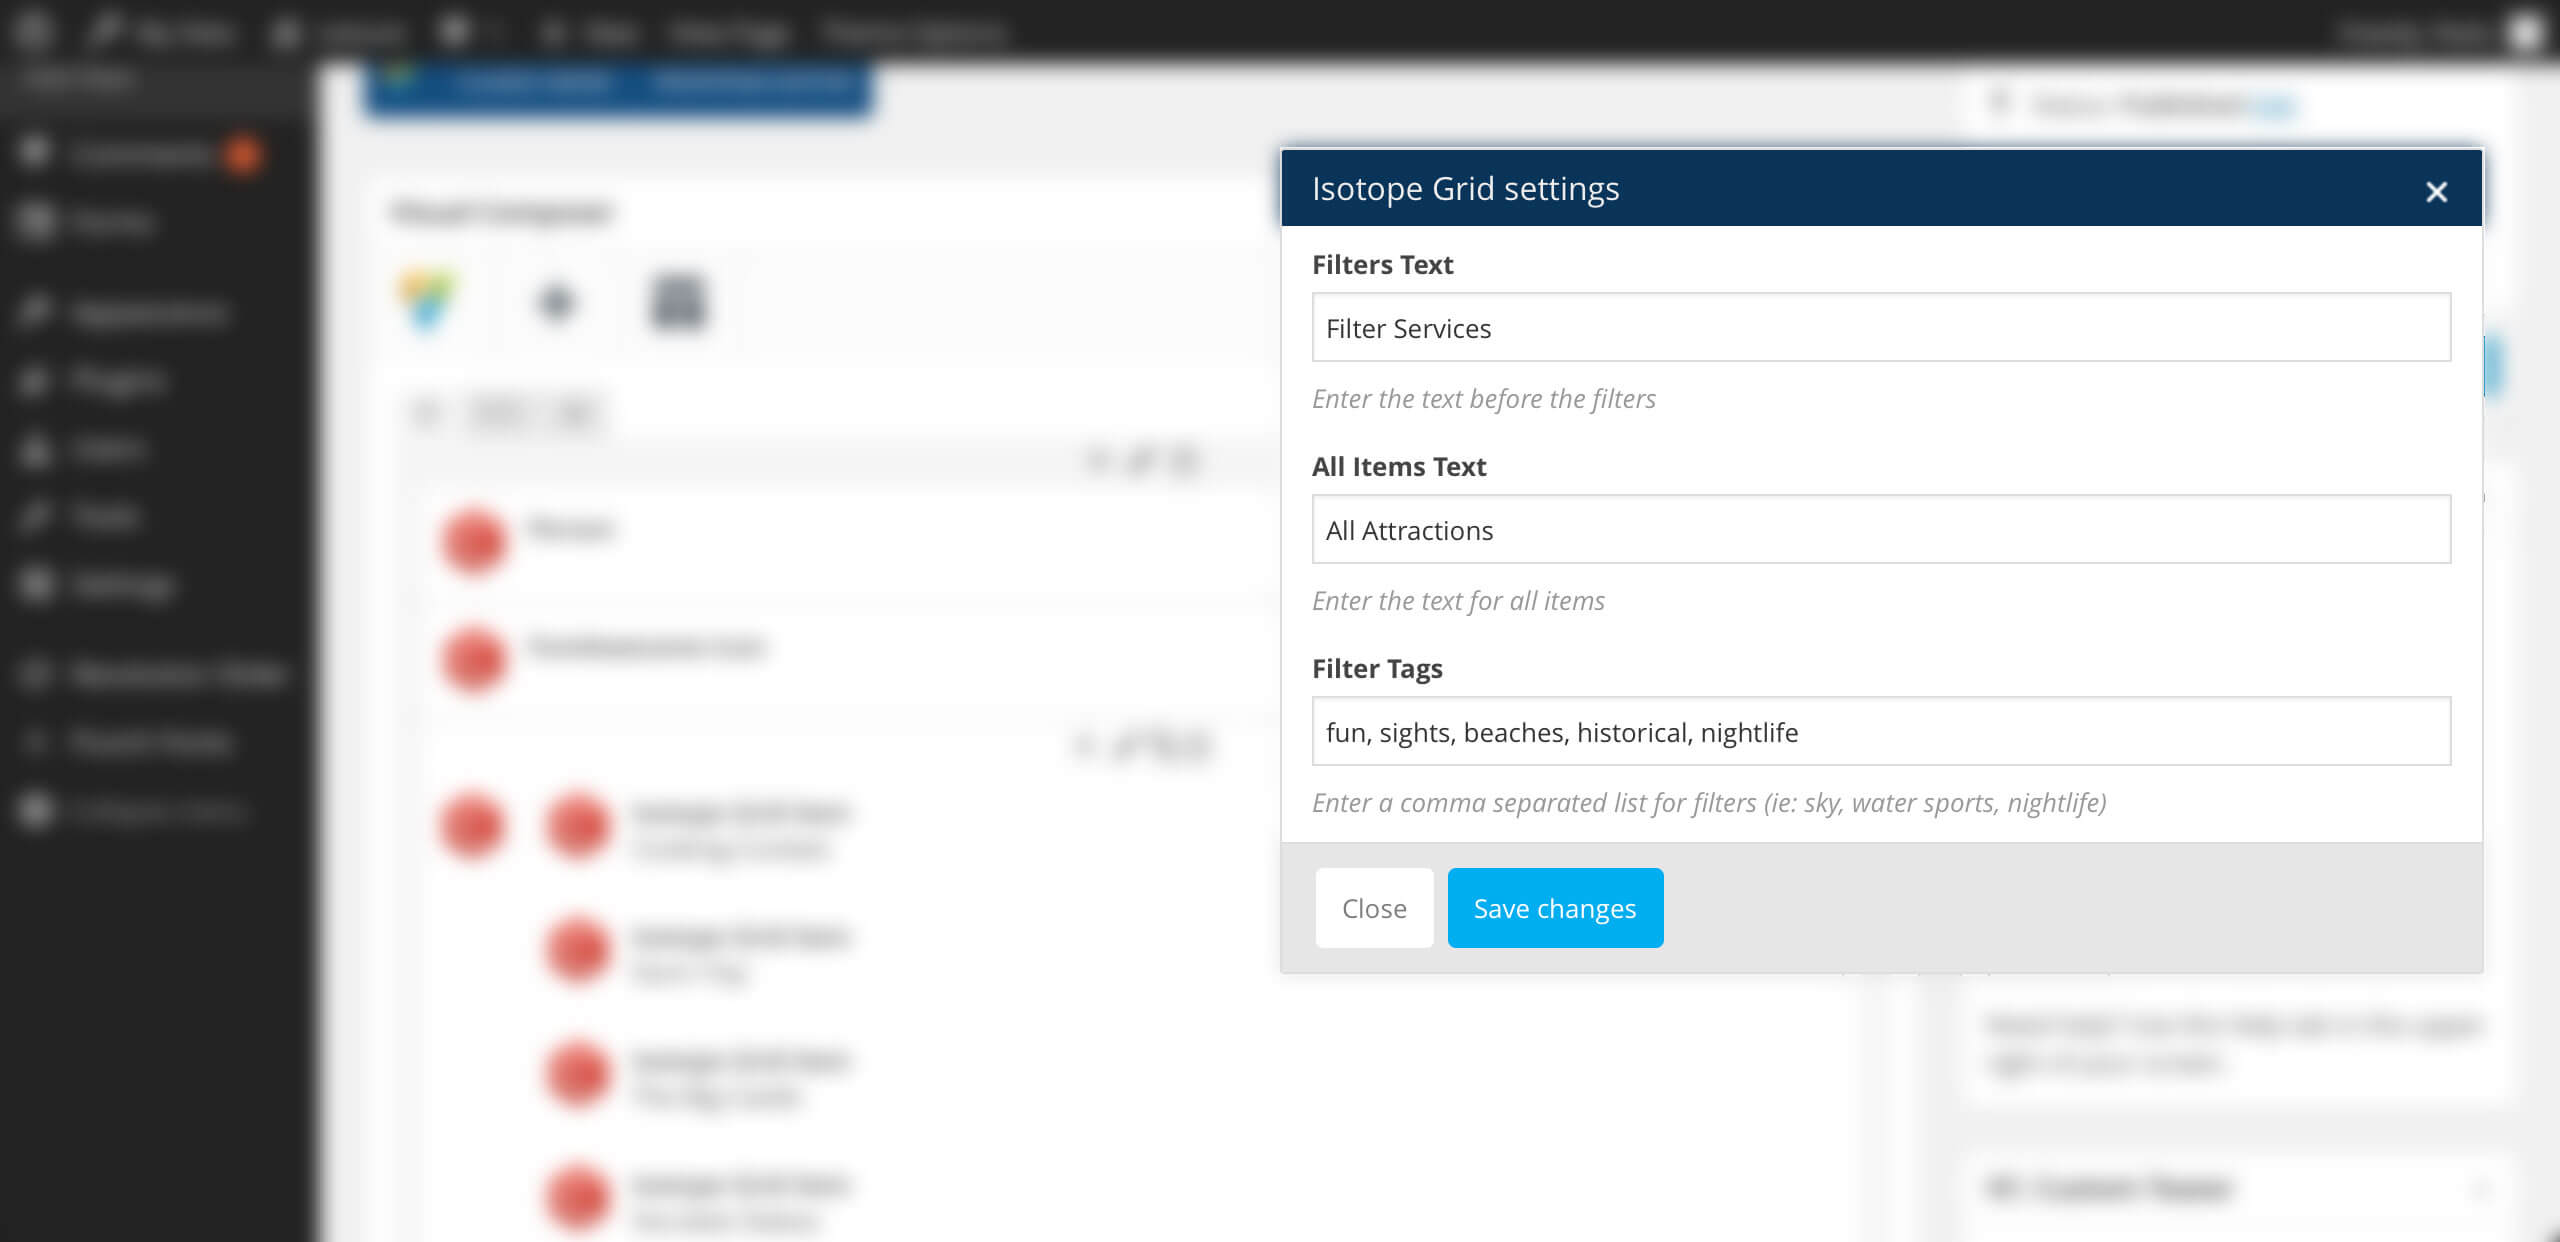This screenshot has width=2560, height=1242.
Task: Click the Close button in dialog footer
Action: (x=1374, y=908)
